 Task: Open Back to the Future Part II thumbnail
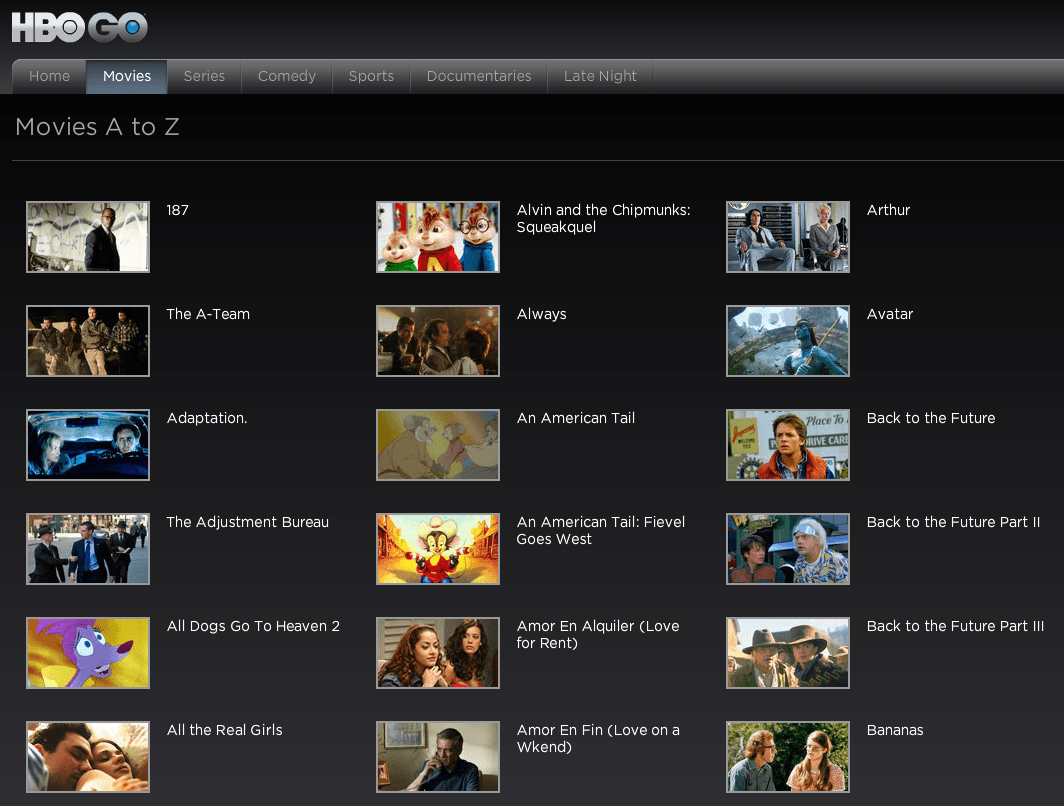click(788, 549)
